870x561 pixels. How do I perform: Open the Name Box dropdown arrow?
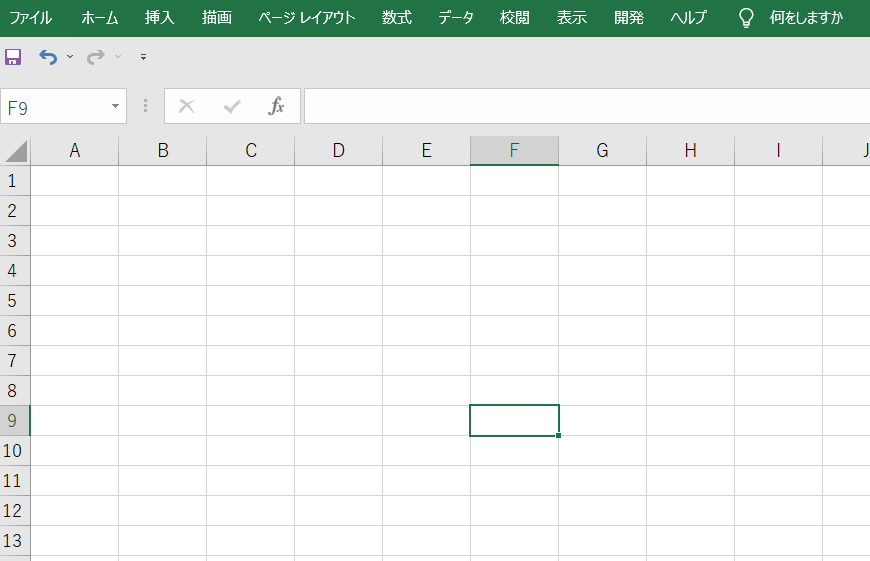(115, 106)
